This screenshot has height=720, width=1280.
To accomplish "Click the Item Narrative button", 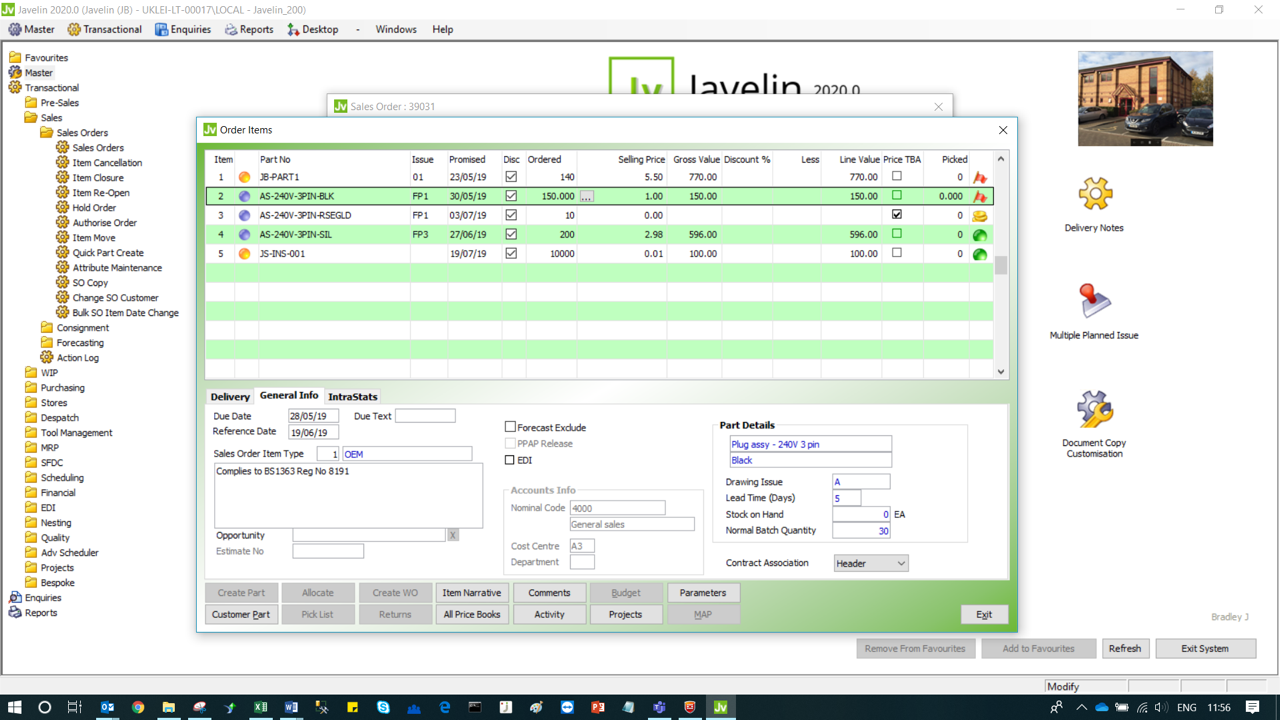I will pyautogui.click(x=472, y=593).
